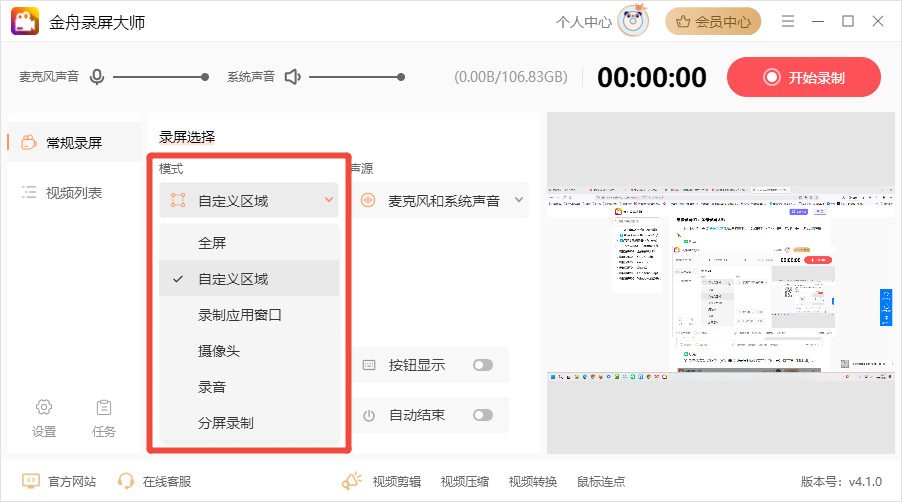Open the 鼠标连点 link
This screenshot has height=502, width=902.
601,481
